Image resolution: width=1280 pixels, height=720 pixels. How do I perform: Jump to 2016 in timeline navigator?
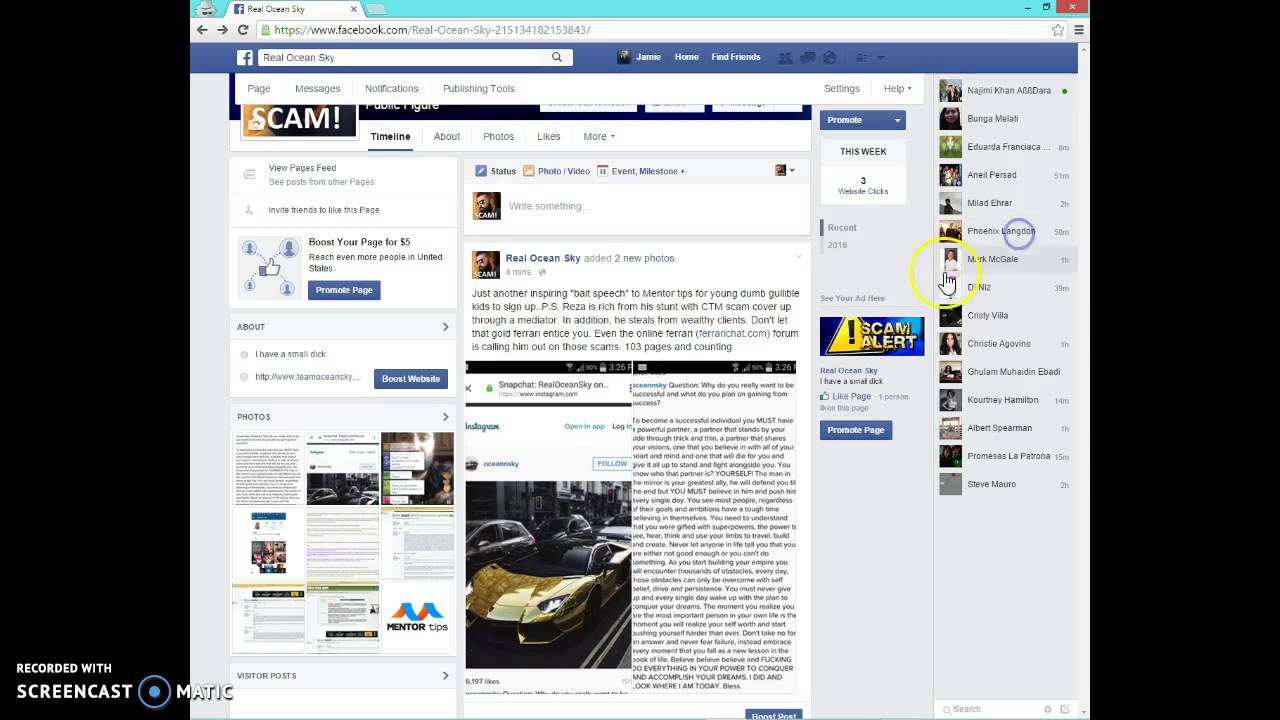837,245
